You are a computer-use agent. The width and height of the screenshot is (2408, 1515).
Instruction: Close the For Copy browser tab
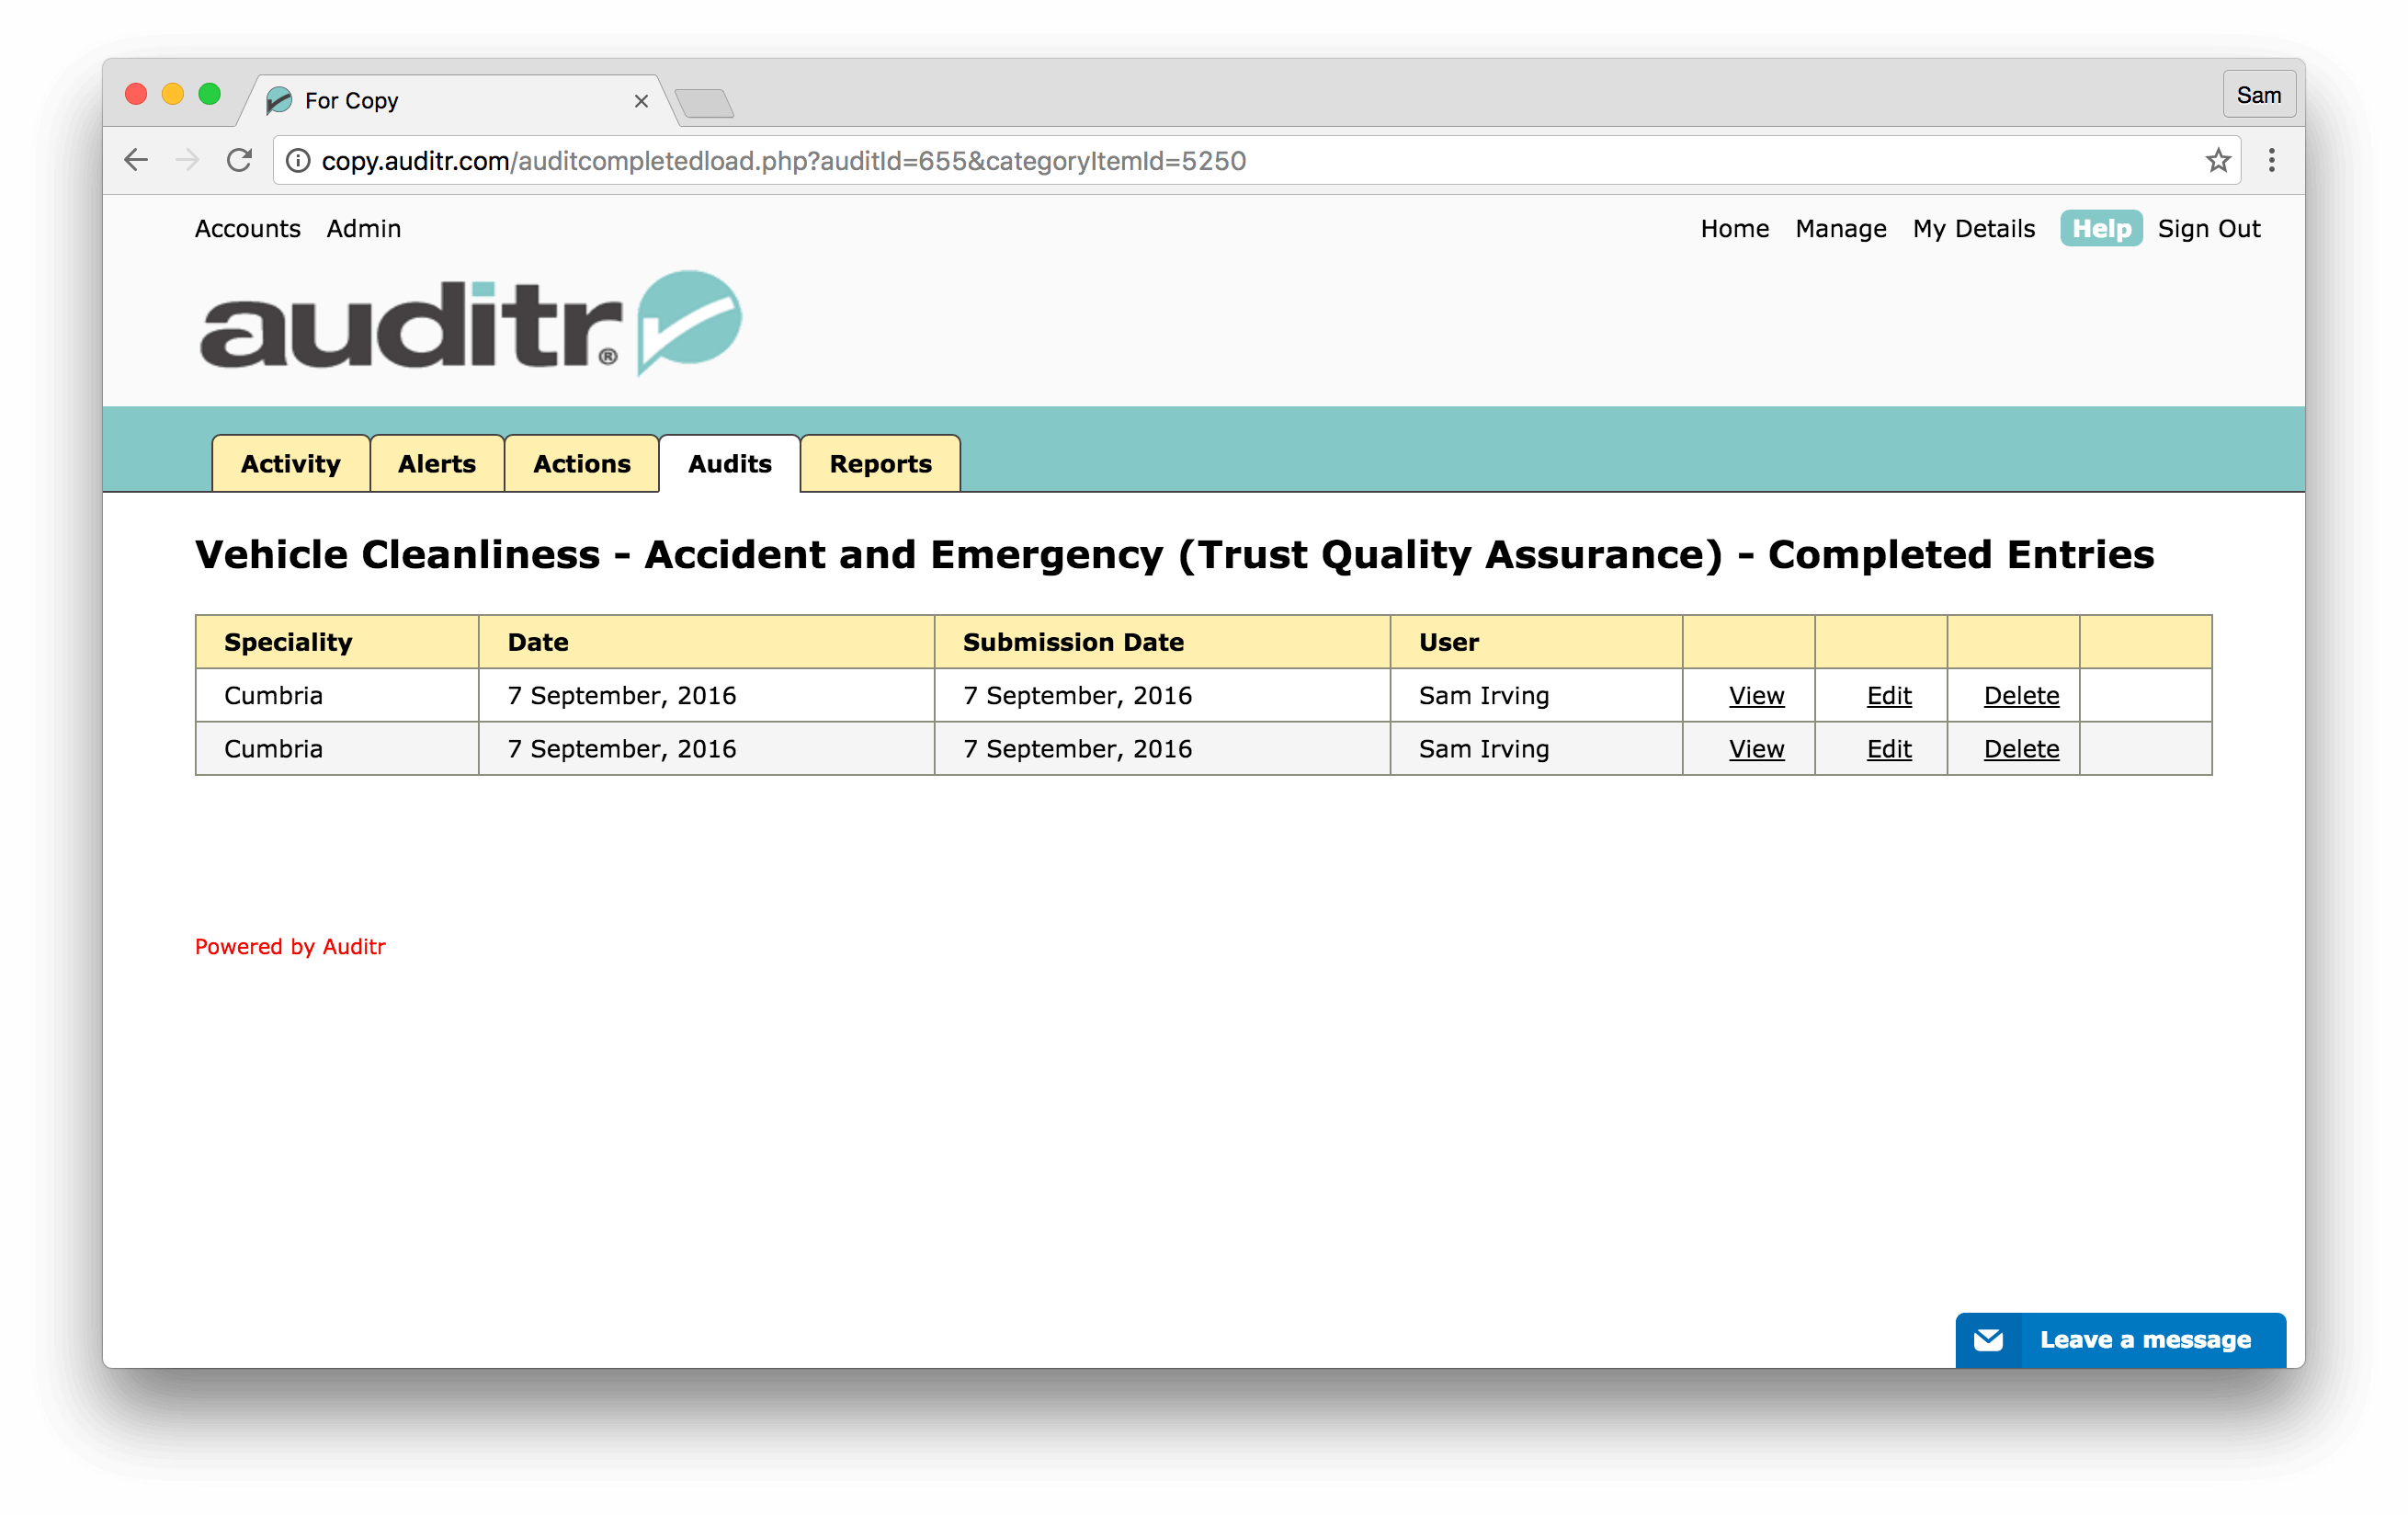pos(642,101)
